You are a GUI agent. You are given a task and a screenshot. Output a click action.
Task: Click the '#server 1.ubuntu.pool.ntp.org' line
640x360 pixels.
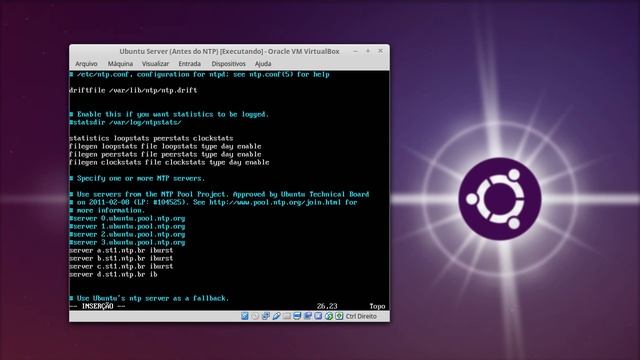[127, 227]
